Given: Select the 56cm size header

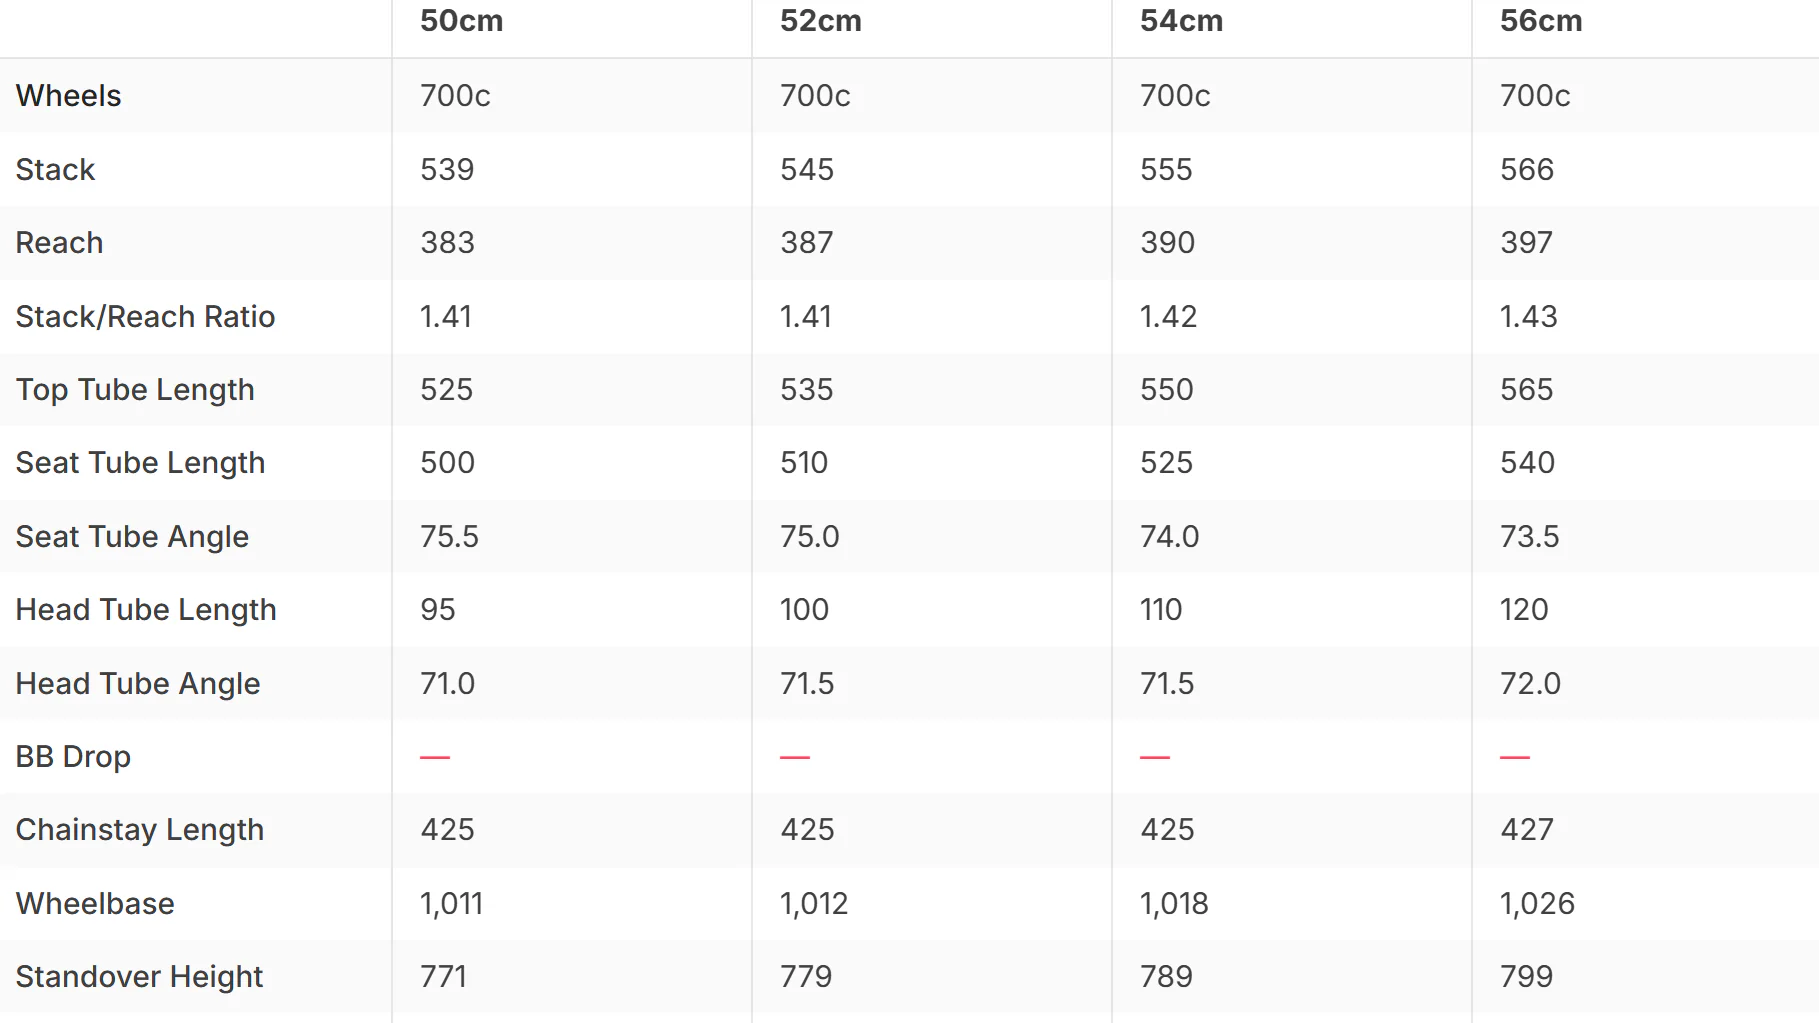Looking at the screenshot, I should [1541, 21].
